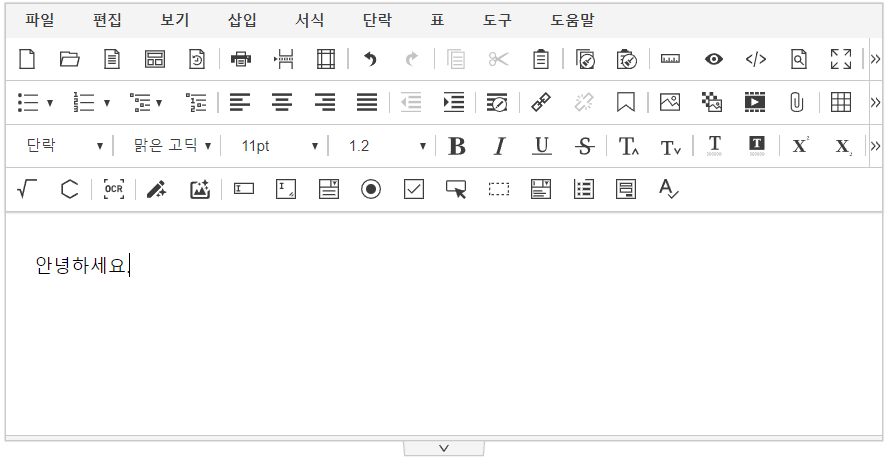The height and width of the screenshot is (458, 887).
Task: Open the 1.2 line spacing dropdown
Action: pos(387,146)
